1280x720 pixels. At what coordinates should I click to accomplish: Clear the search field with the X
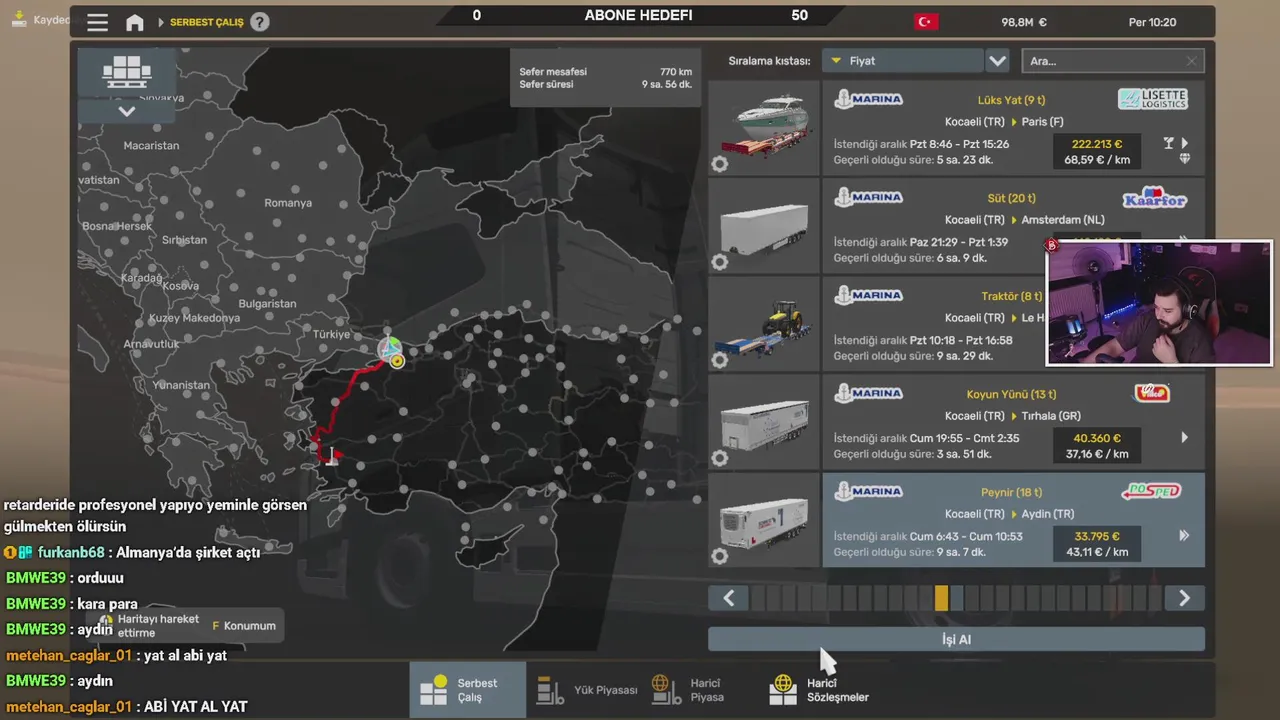coord(1191,61)
